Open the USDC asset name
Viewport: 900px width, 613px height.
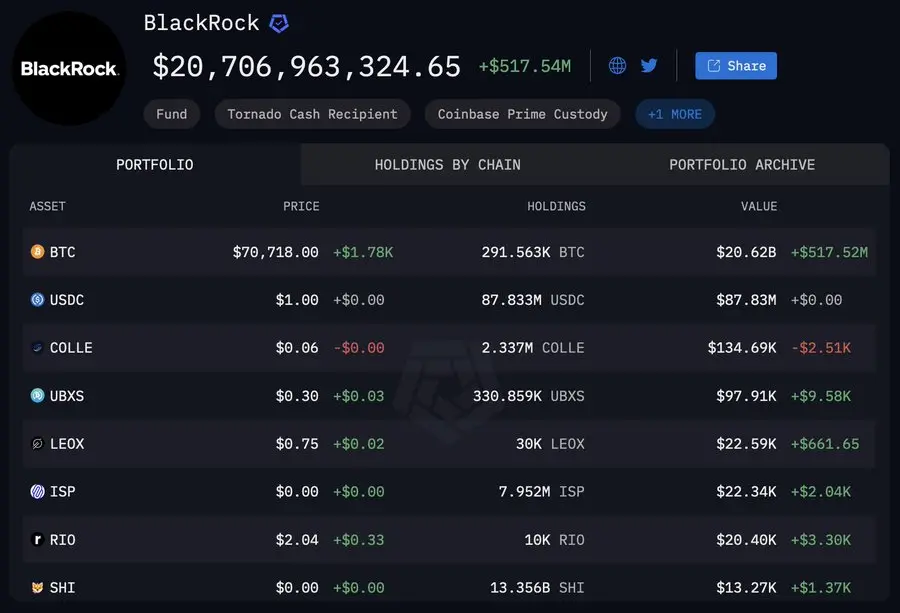67,300
